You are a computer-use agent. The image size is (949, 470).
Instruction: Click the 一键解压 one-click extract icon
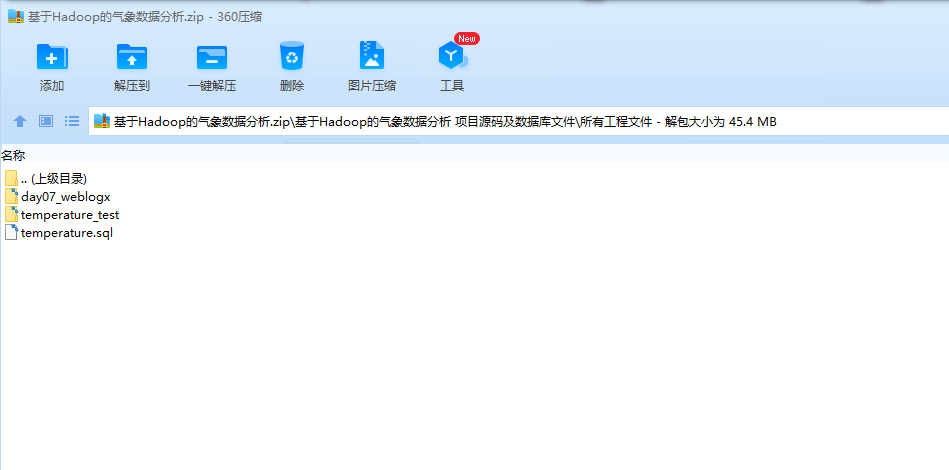212,57
